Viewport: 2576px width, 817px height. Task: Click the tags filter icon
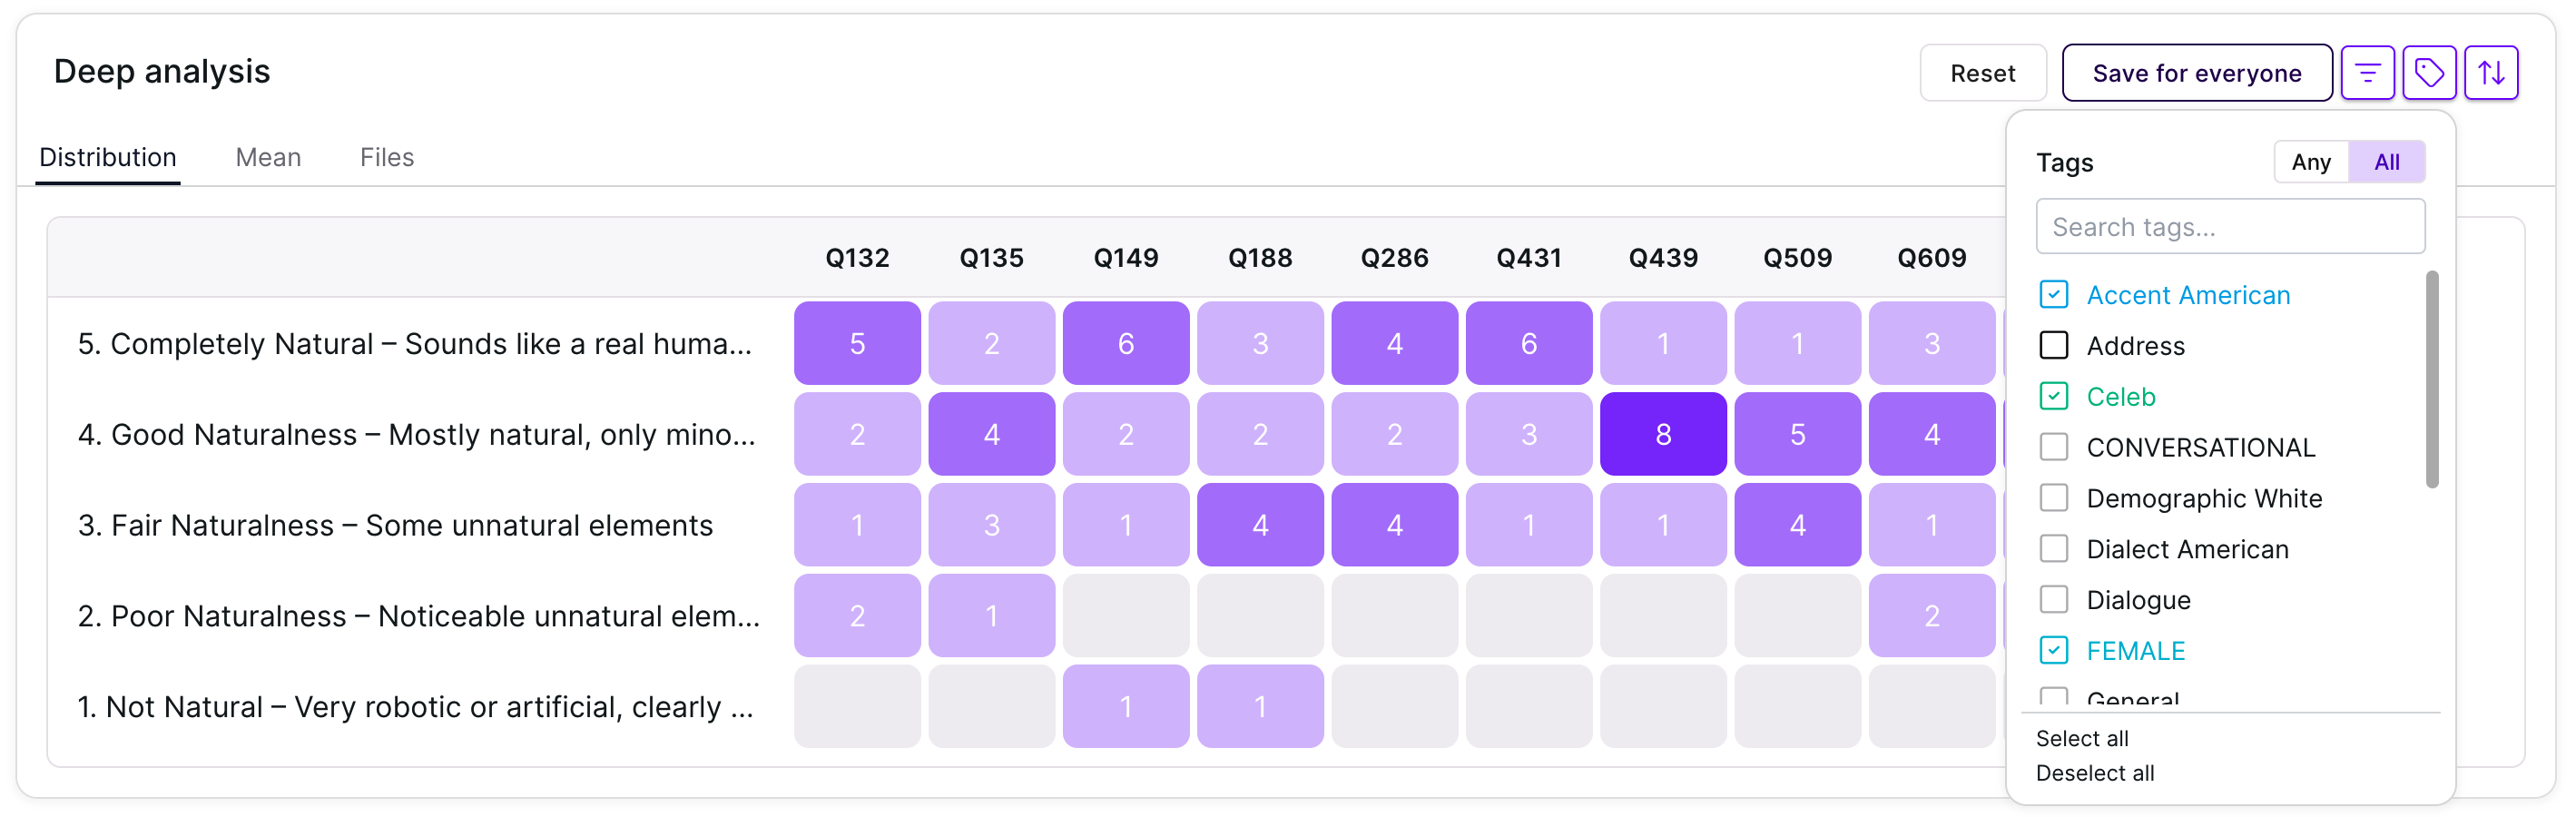click(x=2429, y=73)
